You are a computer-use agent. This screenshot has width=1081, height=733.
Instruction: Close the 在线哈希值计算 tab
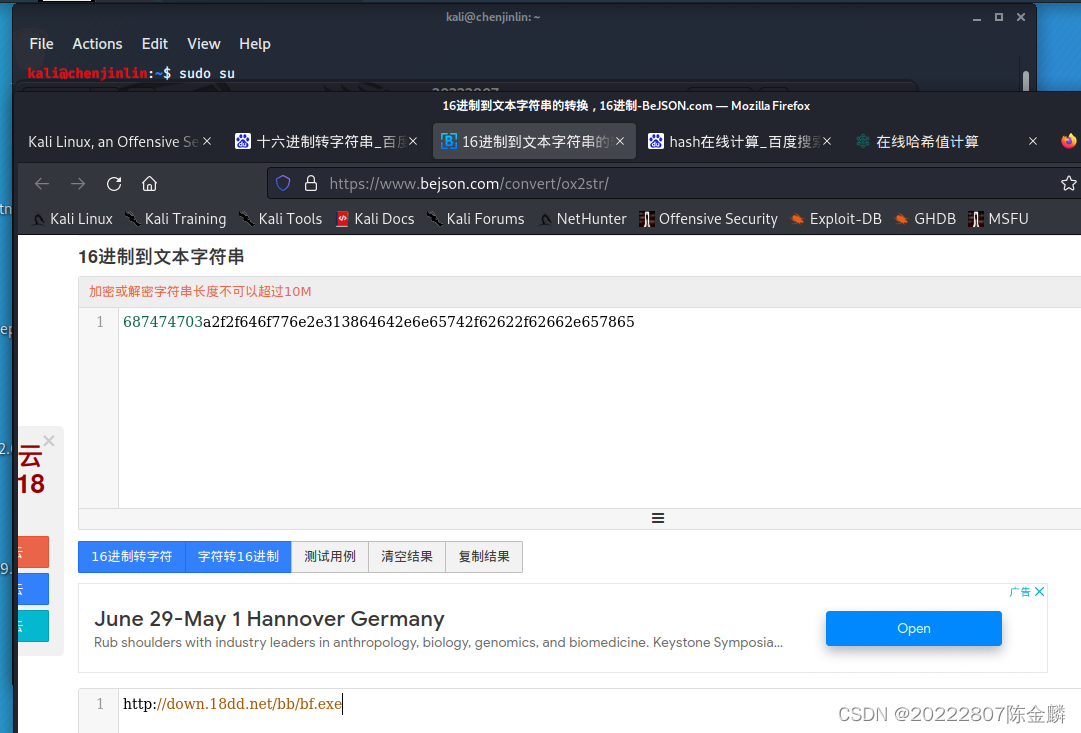[1033, 141]
